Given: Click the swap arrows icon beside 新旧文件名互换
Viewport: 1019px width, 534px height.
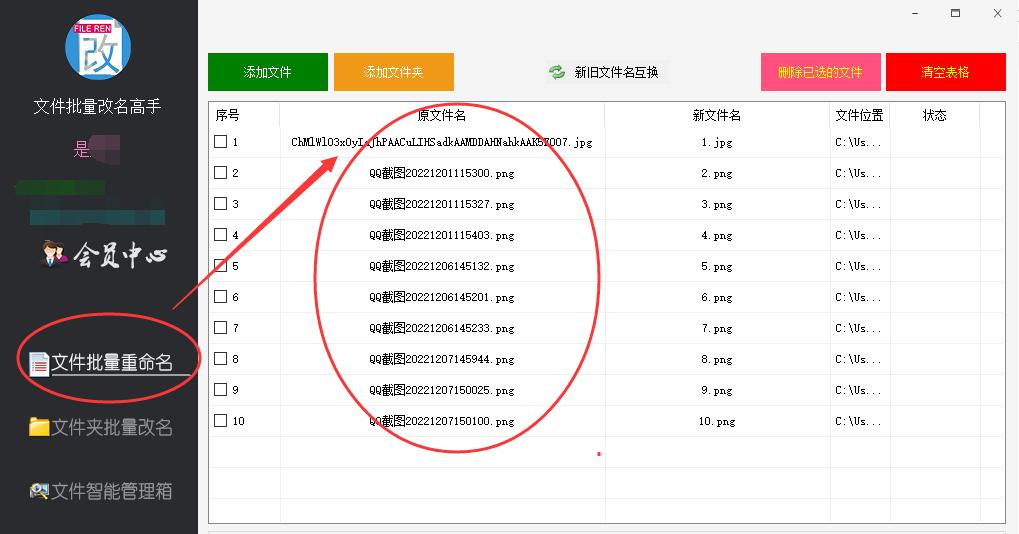Looking at the screenshot, I should pyautogui.click(x=557, y=72).
